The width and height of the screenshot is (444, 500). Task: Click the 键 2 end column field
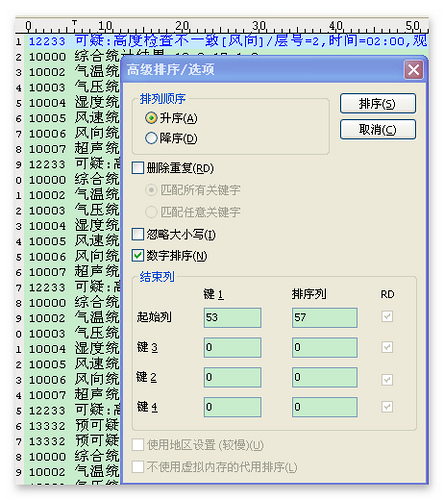click(x=325, y=377)
